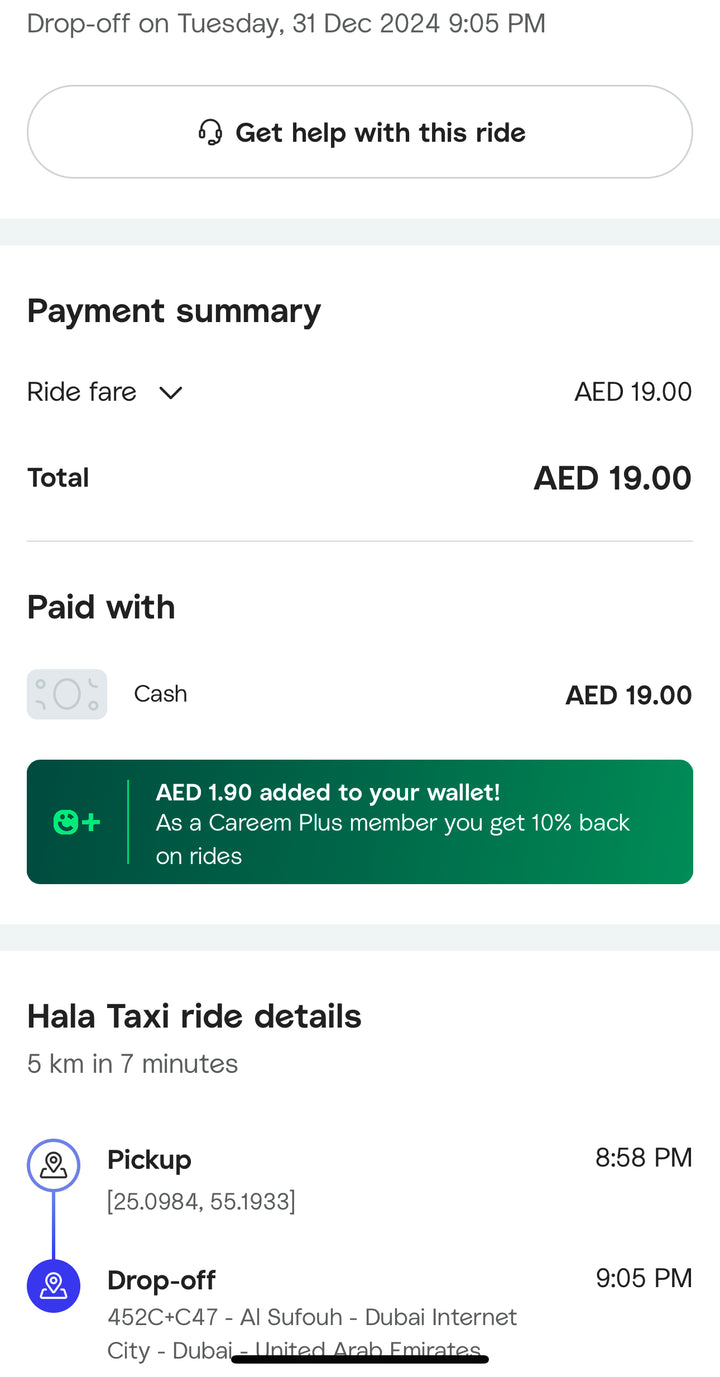Tap the Ride fare label
Image resolution: width=720 pixels, height=1377 pixels.
coord(82,392)
